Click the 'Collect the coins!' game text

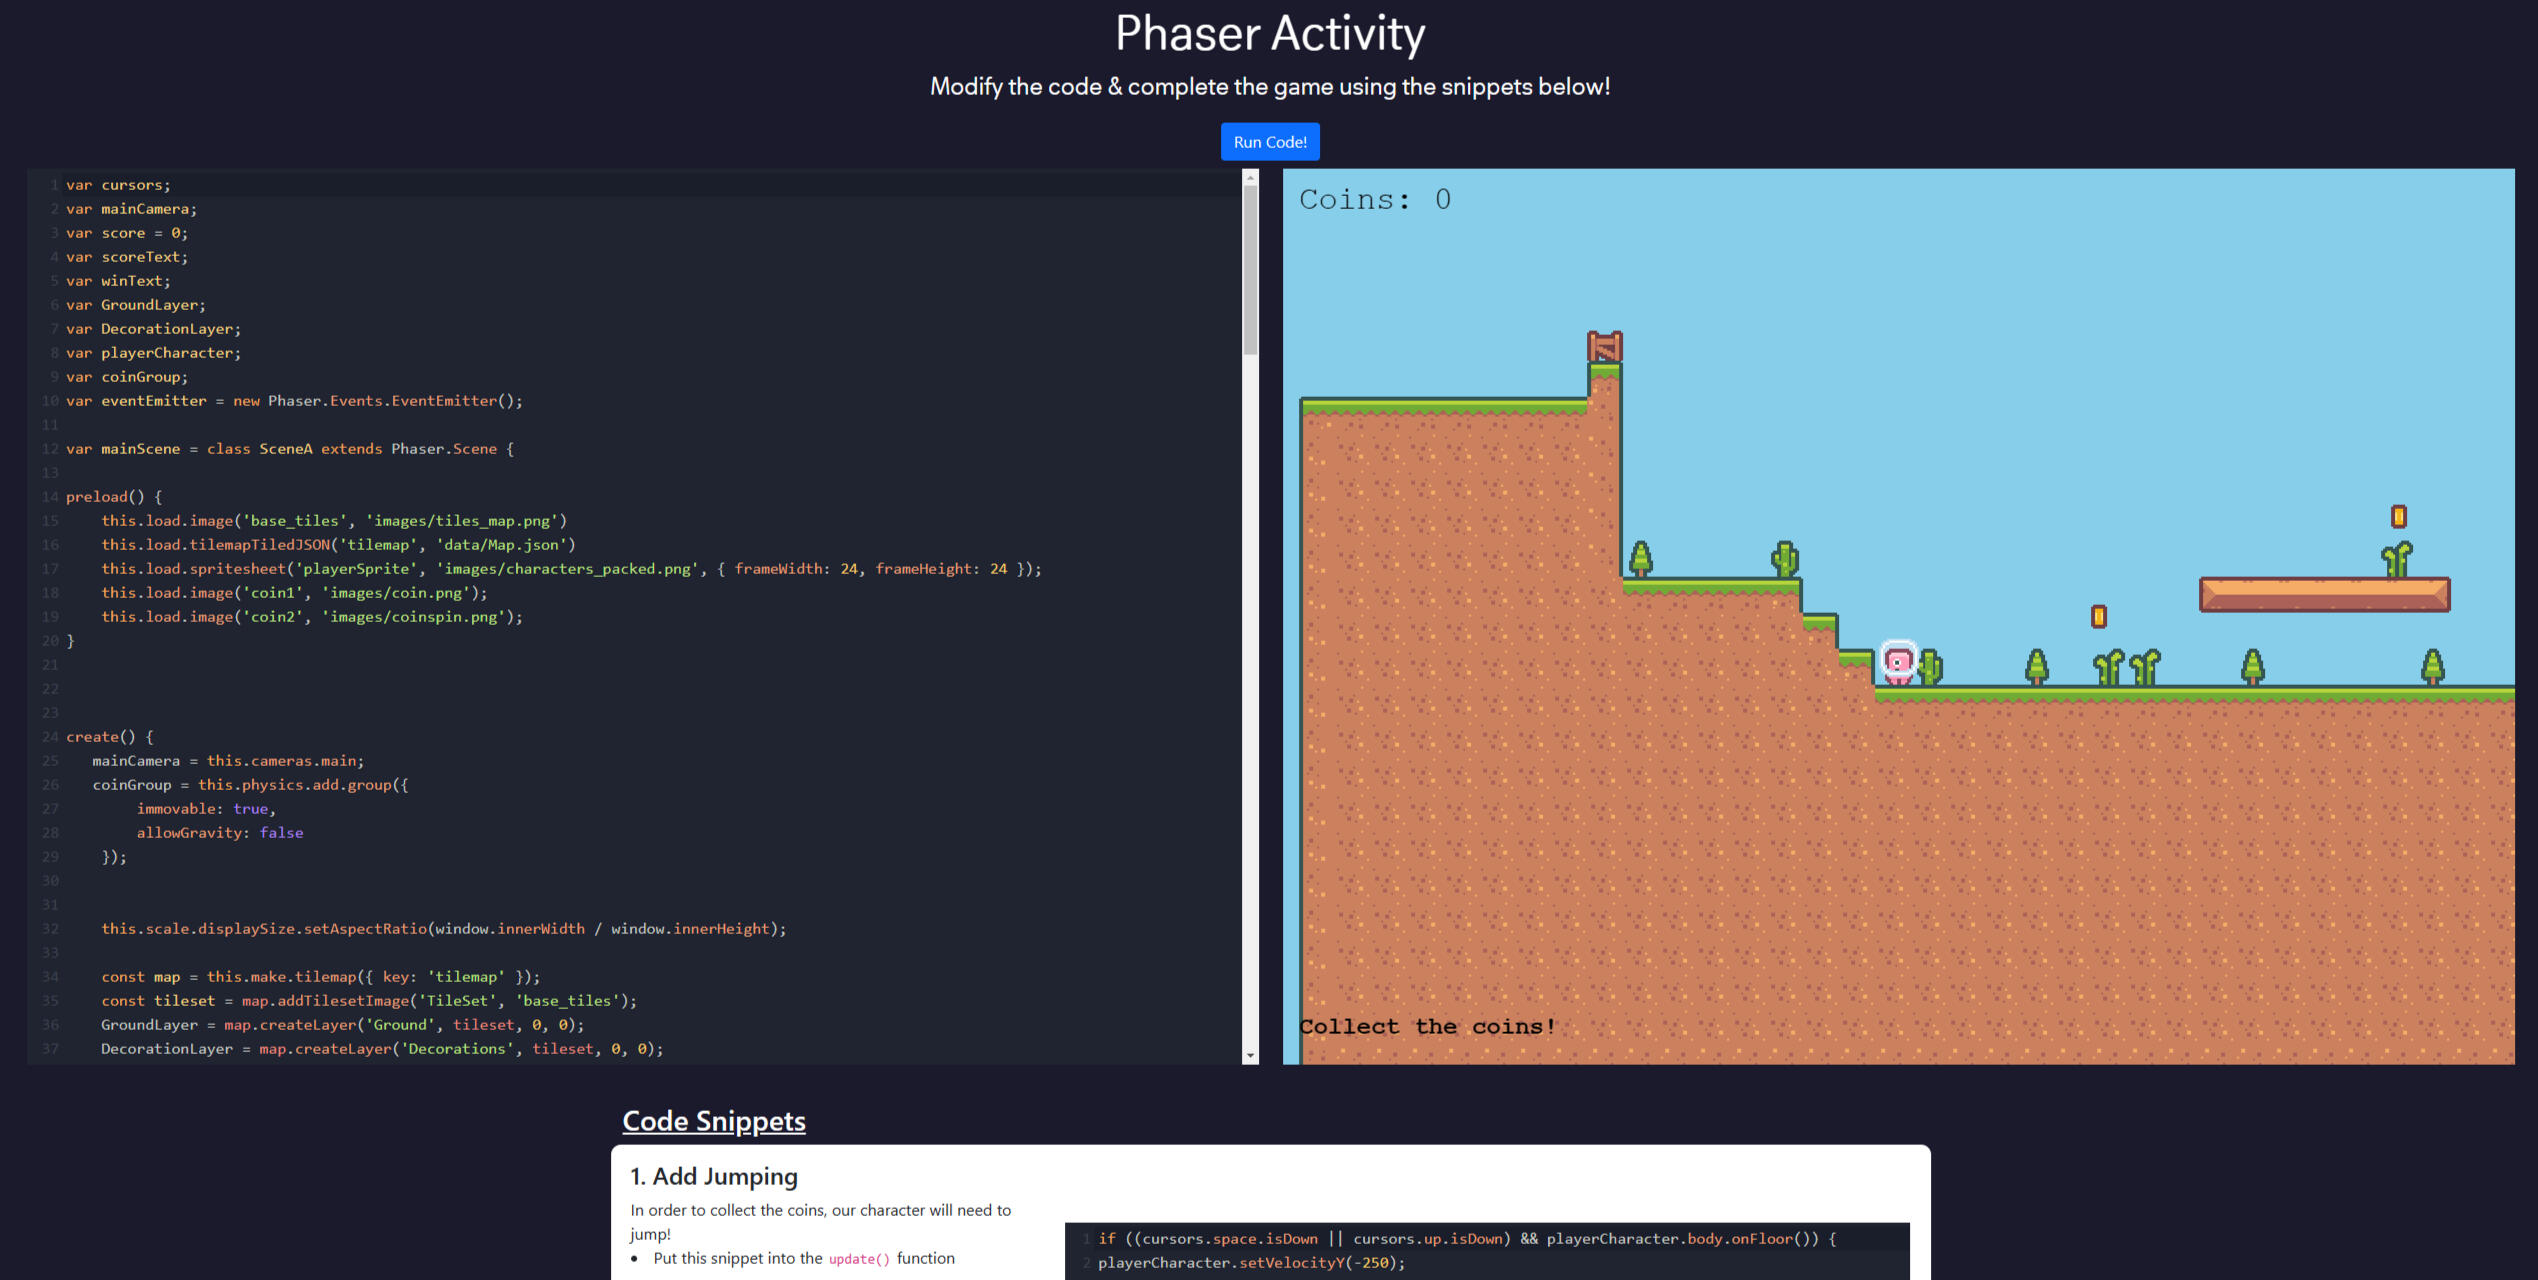click(x=1426, y=1027)
